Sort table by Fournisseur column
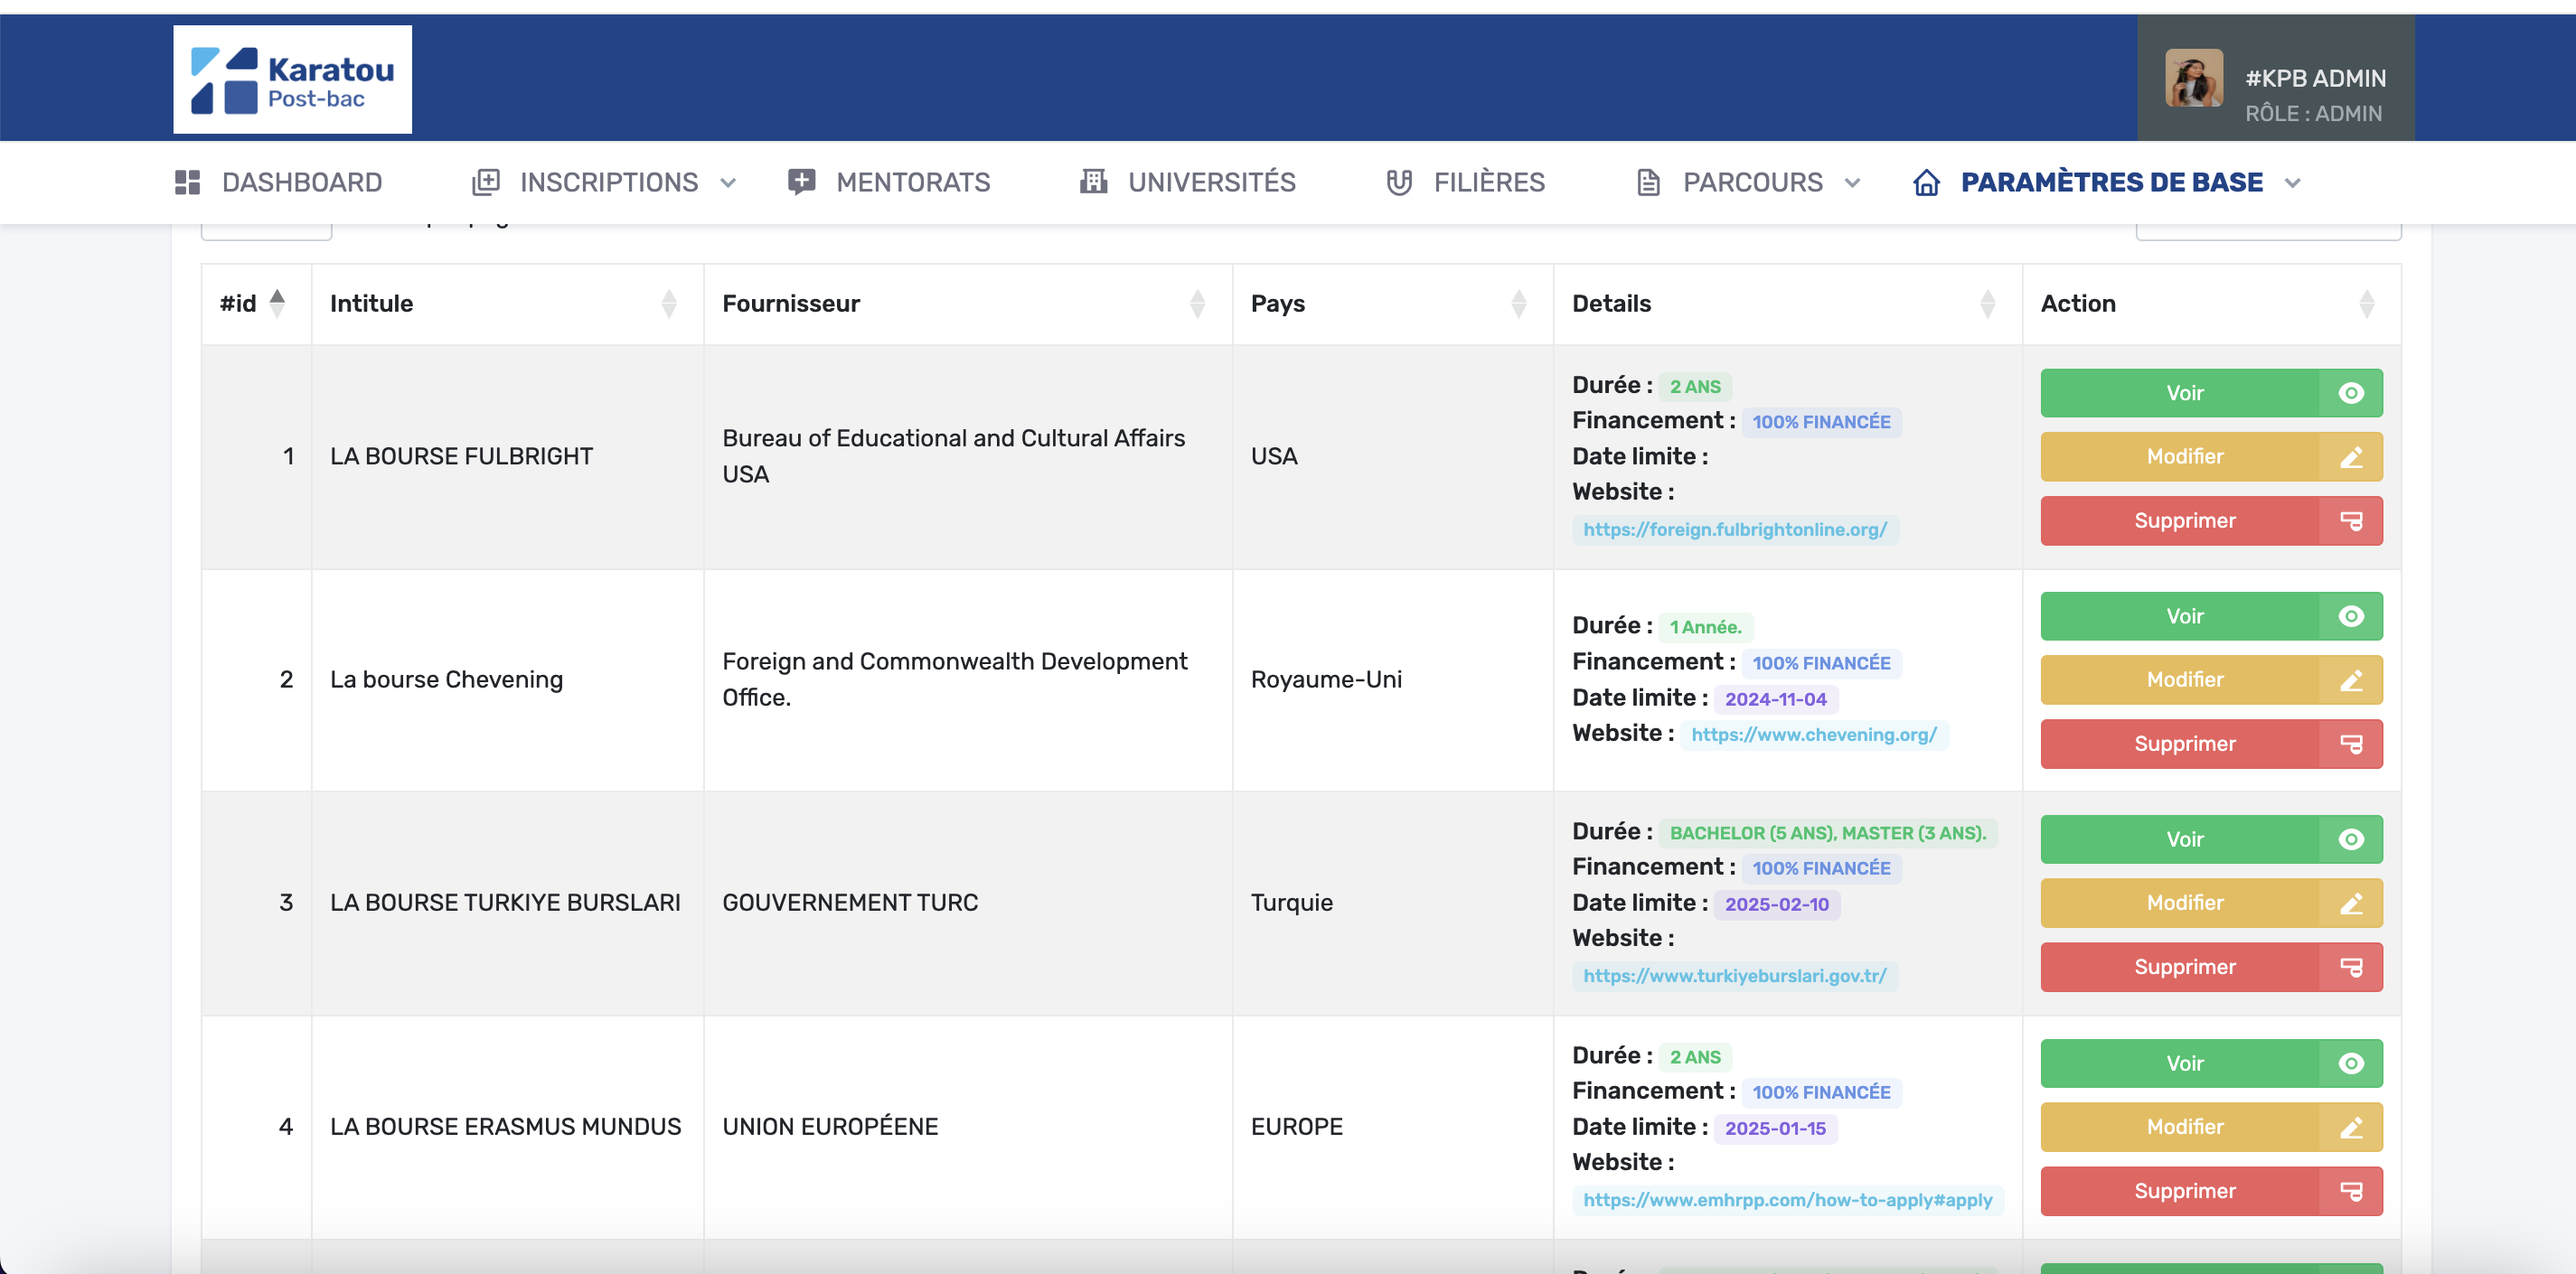The image size is (2576, 1274). pyautogui.click(x=967, y=304)
